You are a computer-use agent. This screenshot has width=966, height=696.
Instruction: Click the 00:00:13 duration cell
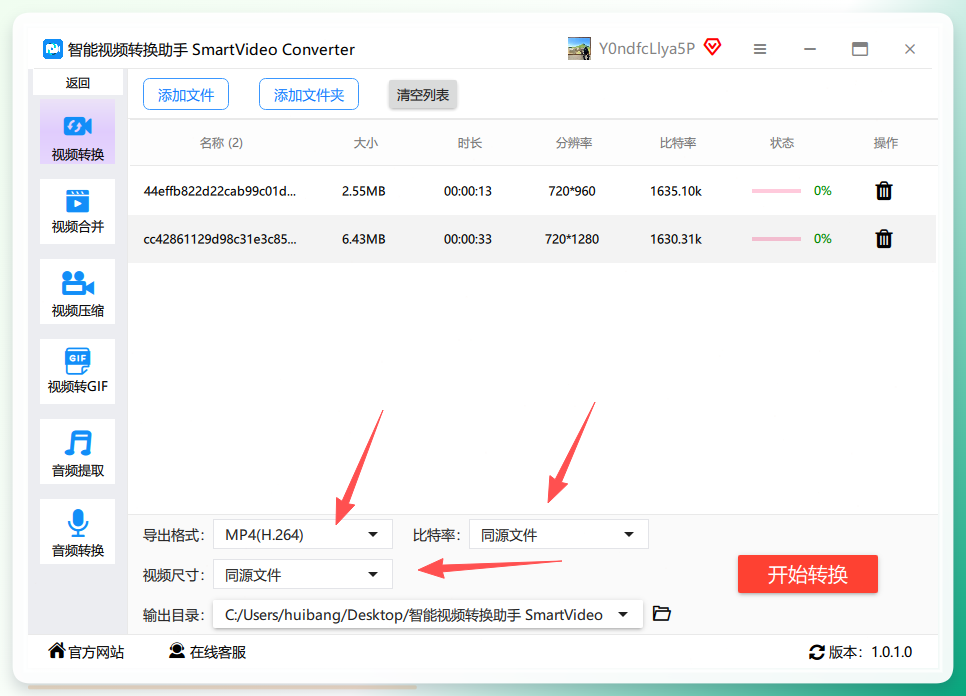coord(468,191)
